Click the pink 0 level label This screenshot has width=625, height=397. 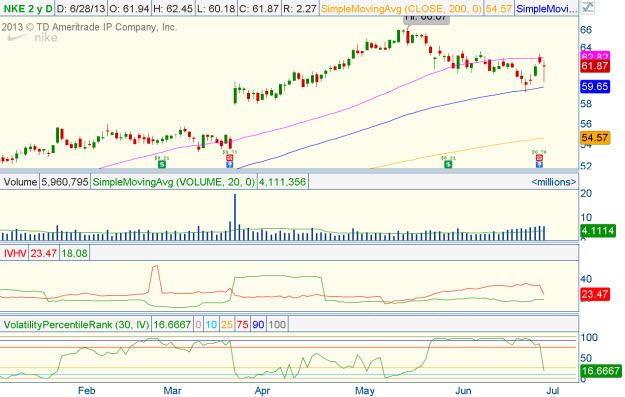pos(198,324)
